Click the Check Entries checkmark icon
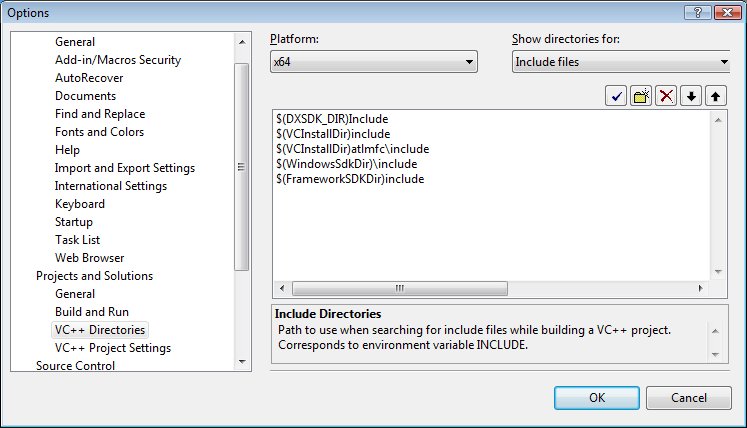This screenshot has height=428, width=747. (x=616, y=96)
